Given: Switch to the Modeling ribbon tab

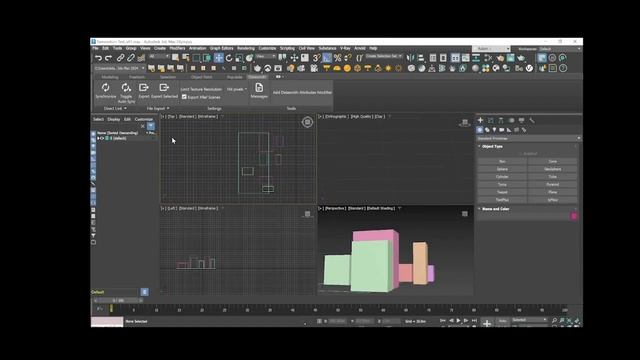Looking at the screenshot, I should pyautogui.click(x=110, y=77).
